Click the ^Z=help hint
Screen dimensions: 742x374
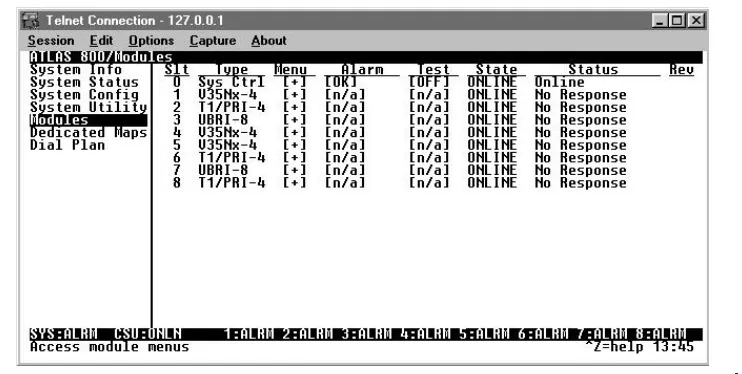tap(615, 347)
